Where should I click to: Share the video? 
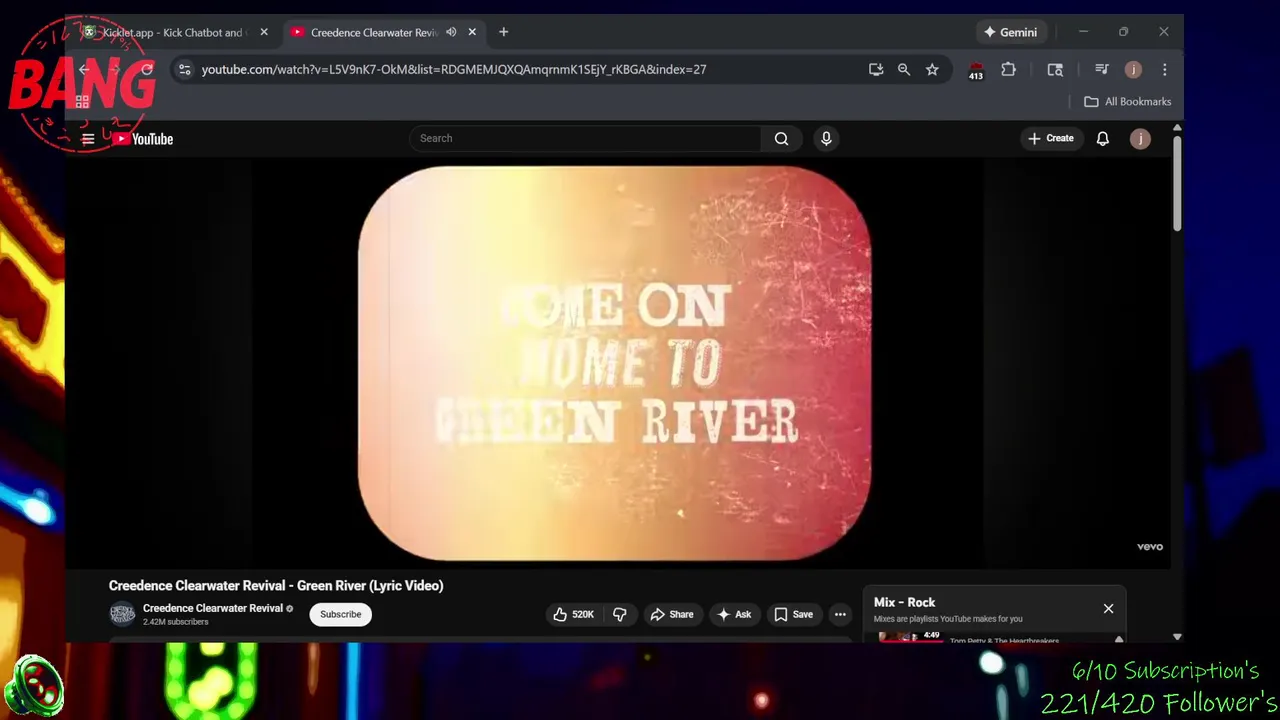click(x=672, y=614)
